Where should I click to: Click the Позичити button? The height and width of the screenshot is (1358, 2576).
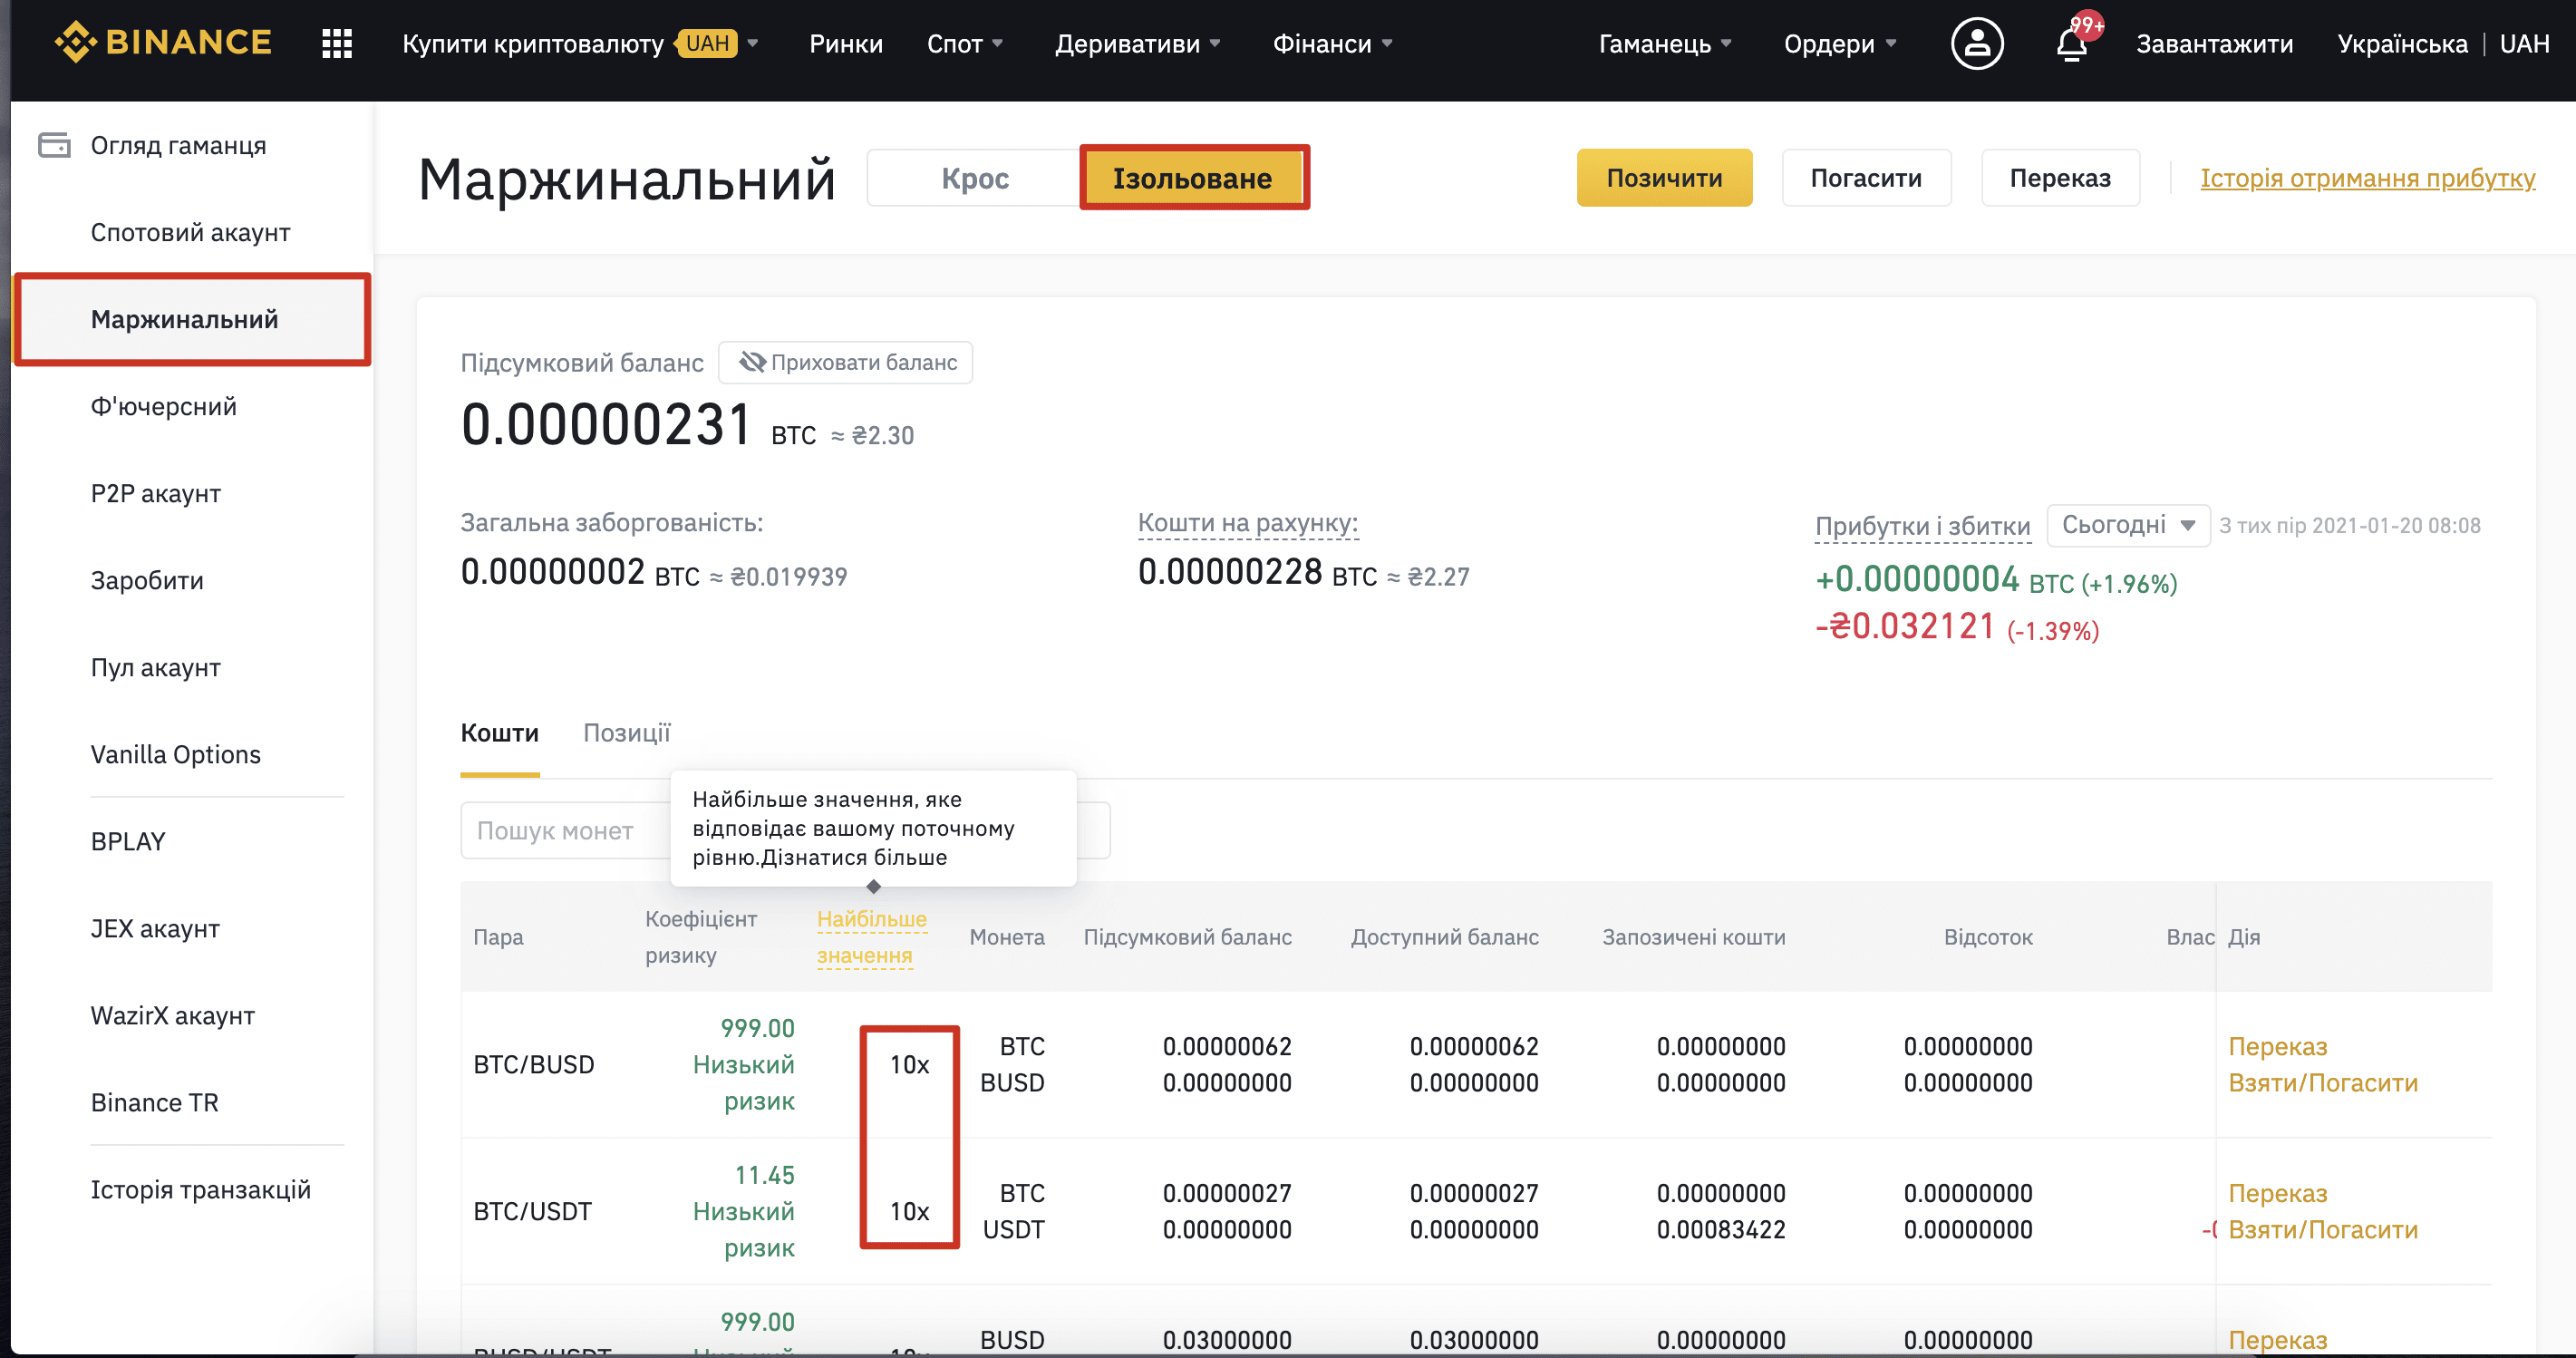1664,178
